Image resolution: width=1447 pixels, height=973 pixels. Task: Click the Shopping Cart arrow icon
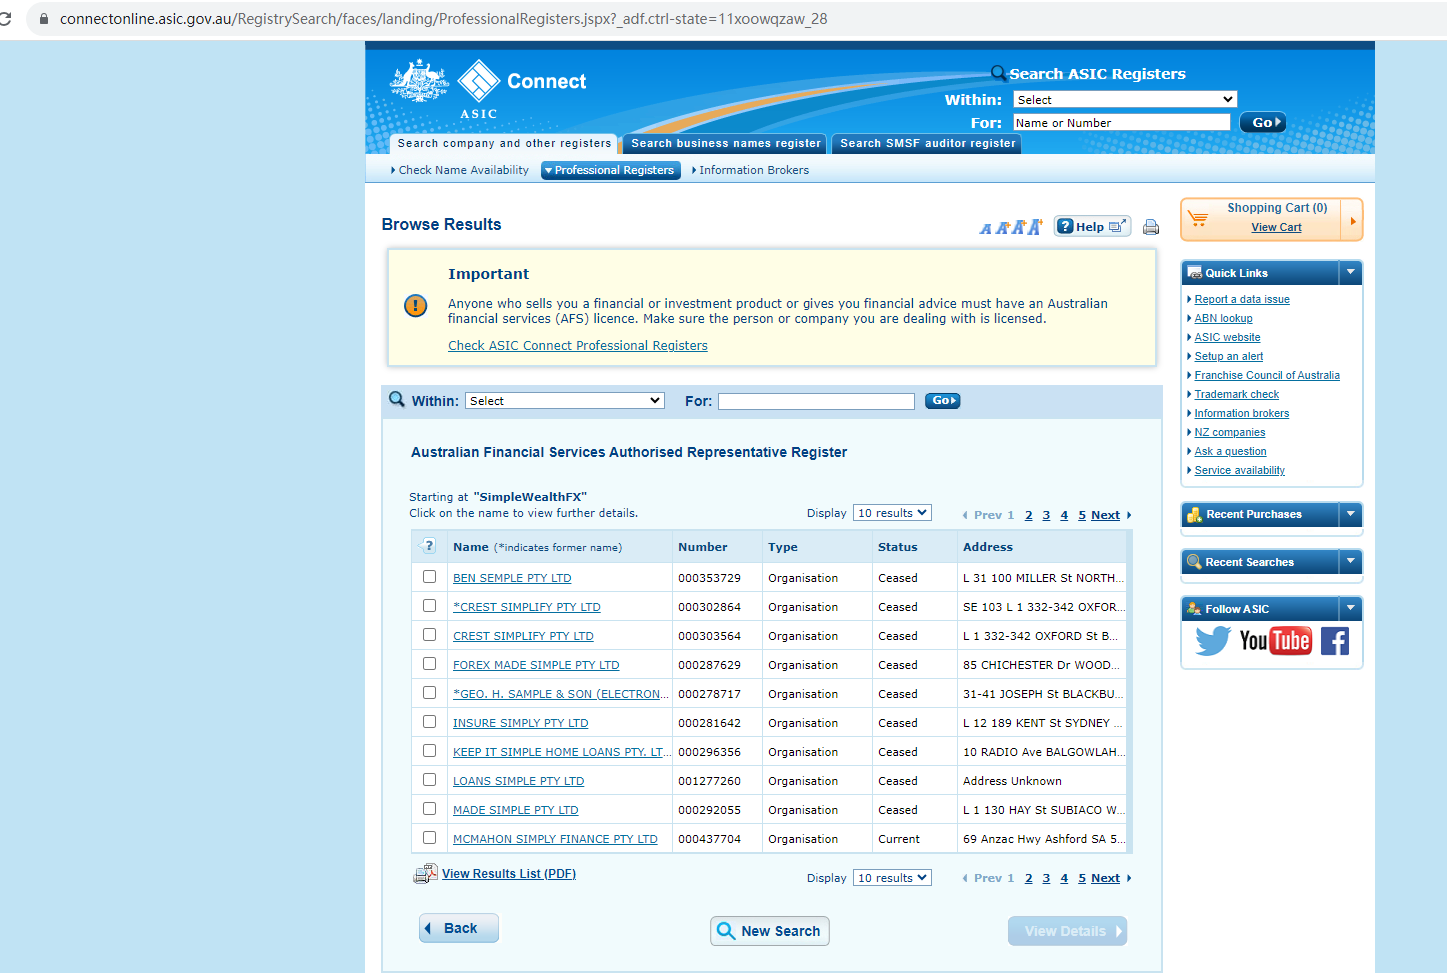pyautogui.click(x=1352, y=220)
